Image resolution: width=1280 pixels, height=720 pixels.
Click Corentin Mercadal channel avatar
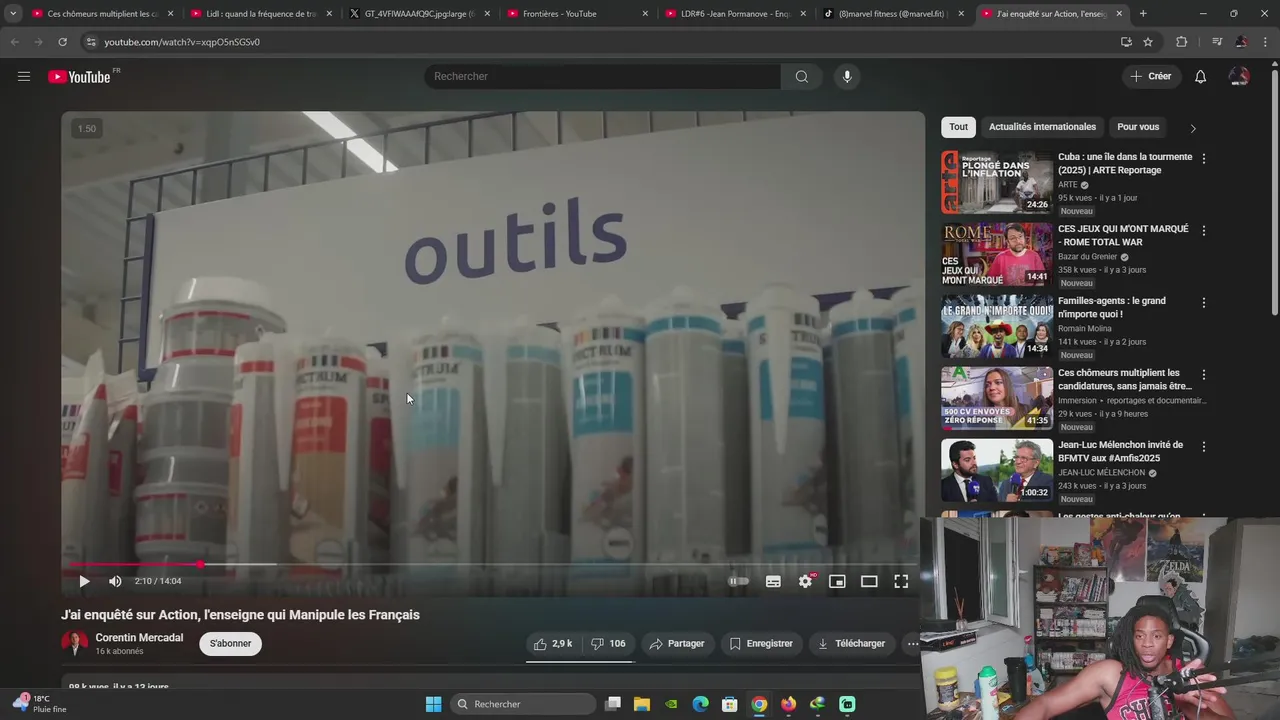pos(74,643)
